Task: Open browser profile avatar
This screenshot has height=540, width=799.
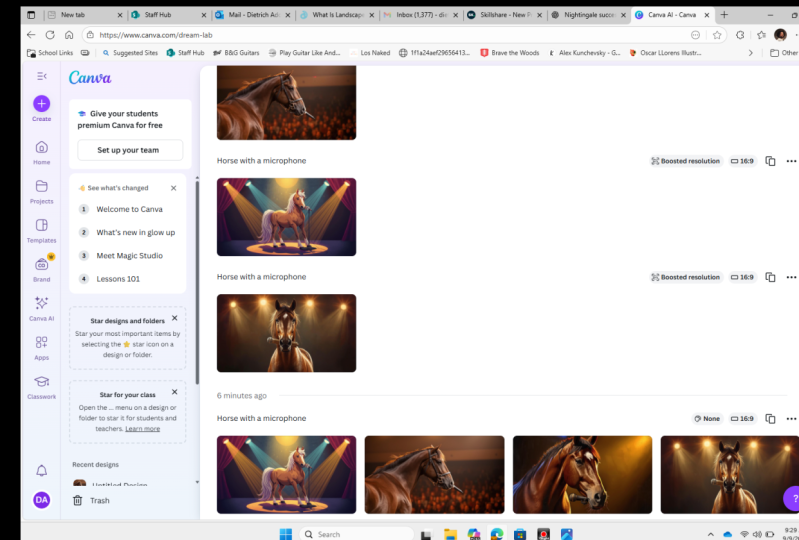Action: (x=780, y=35)
